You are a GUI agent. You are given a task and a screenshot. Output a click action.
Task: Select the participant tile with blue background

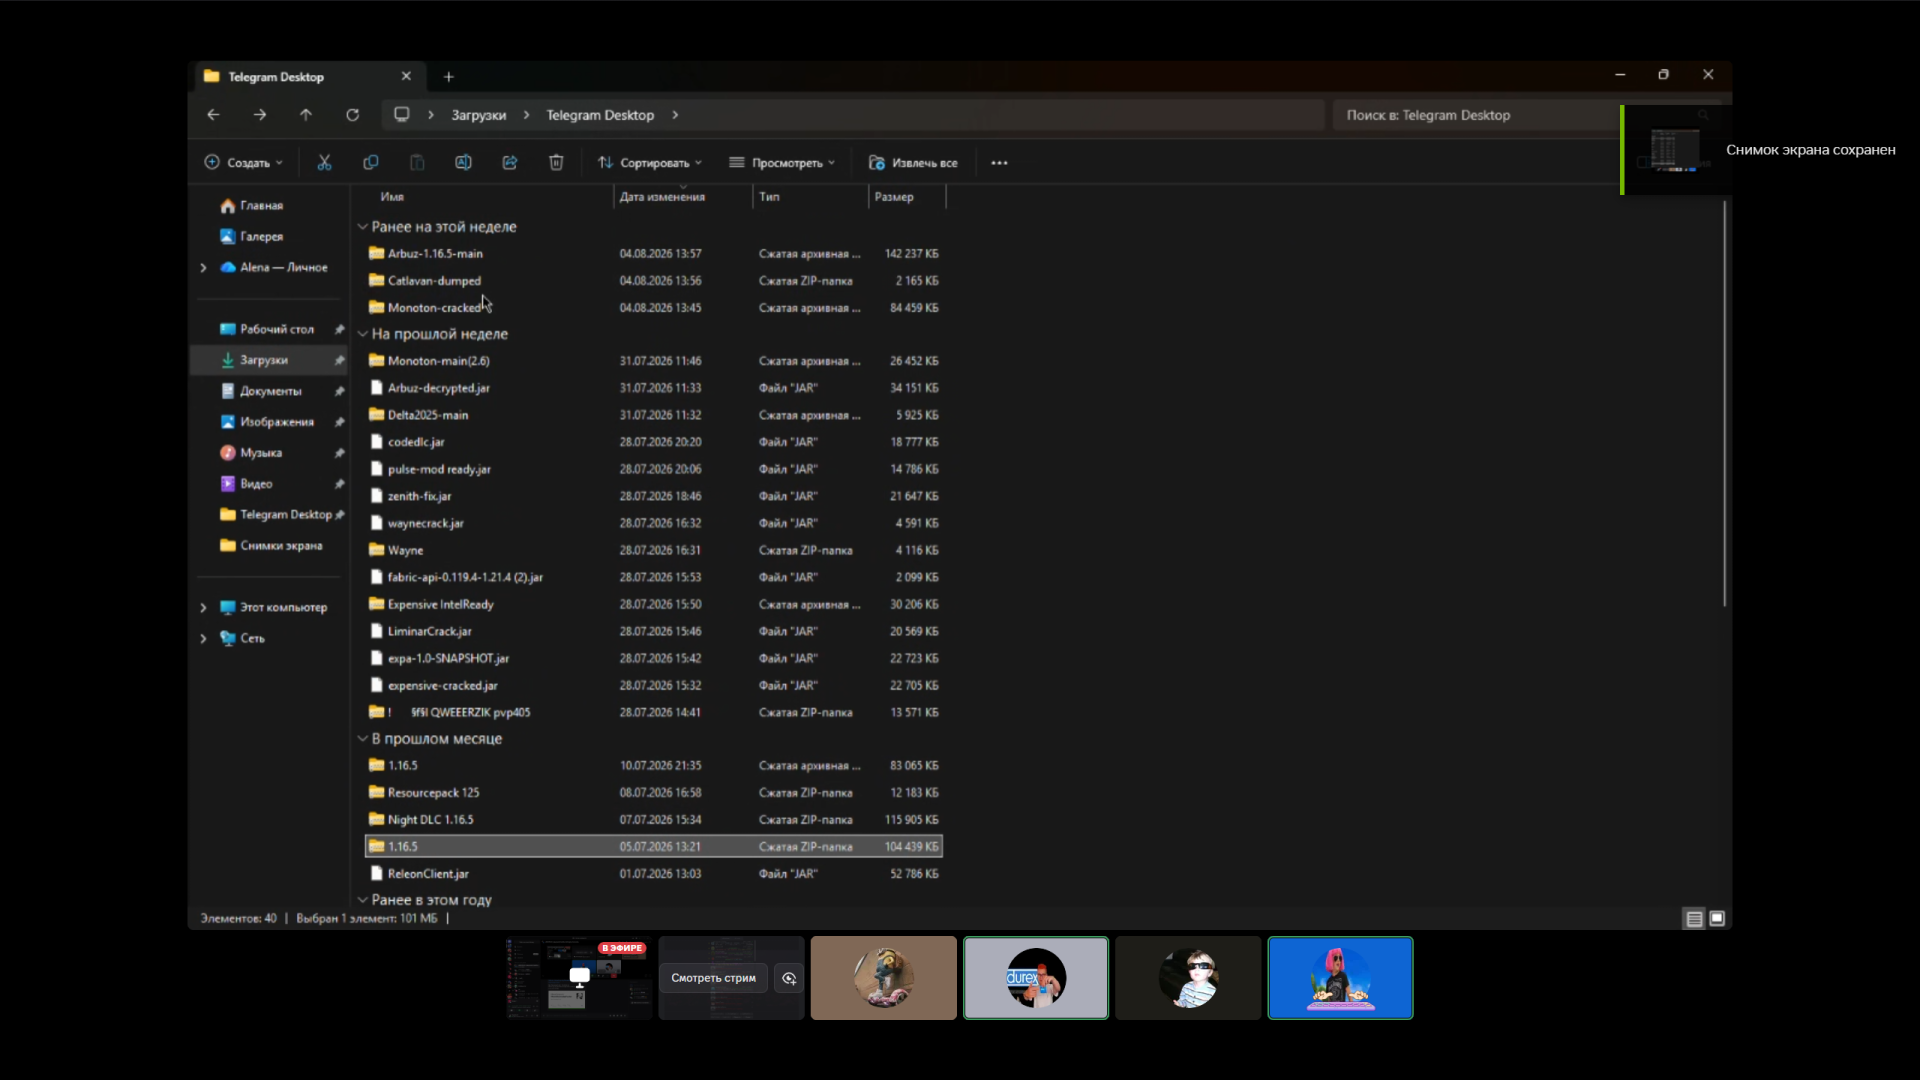tap(1340, 978)
